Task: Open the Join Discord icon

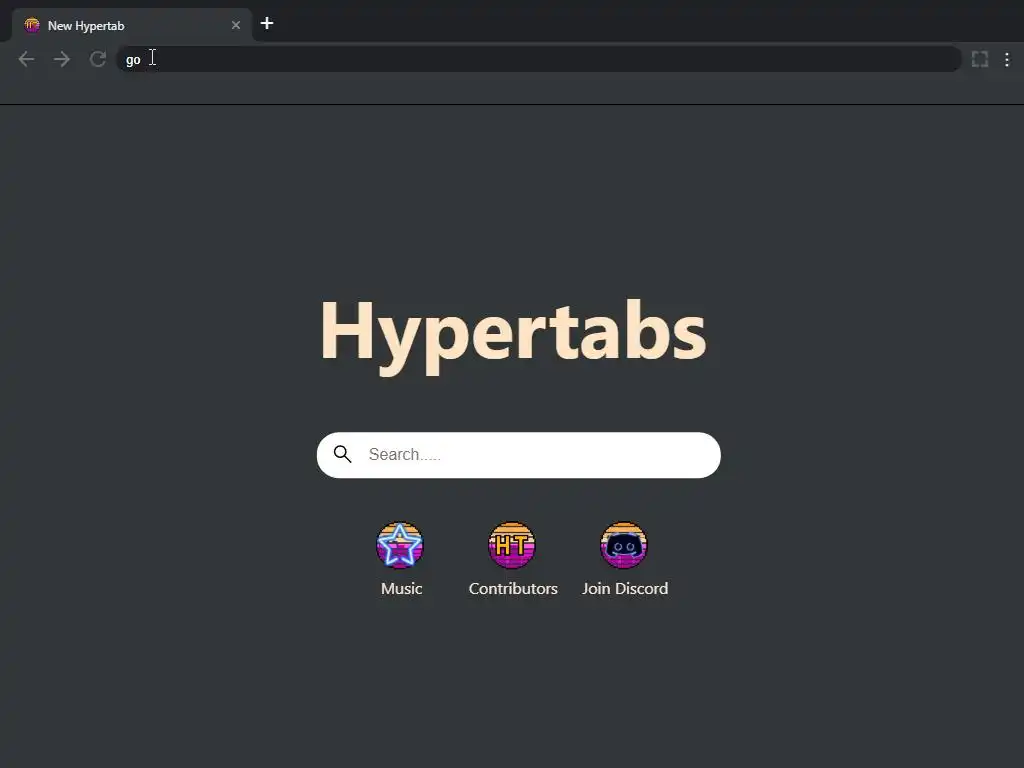Action: [x=624, y=545]
